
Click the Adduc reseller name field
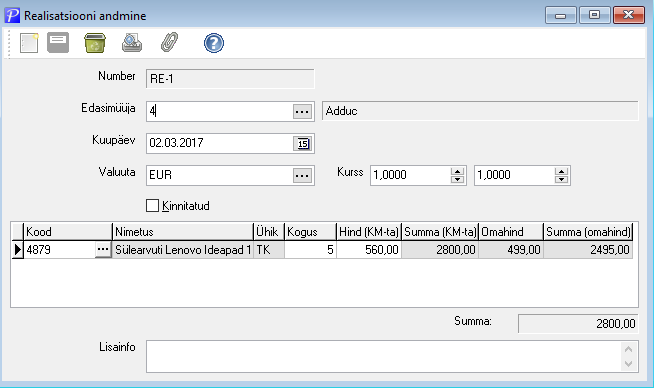[480, 111]
